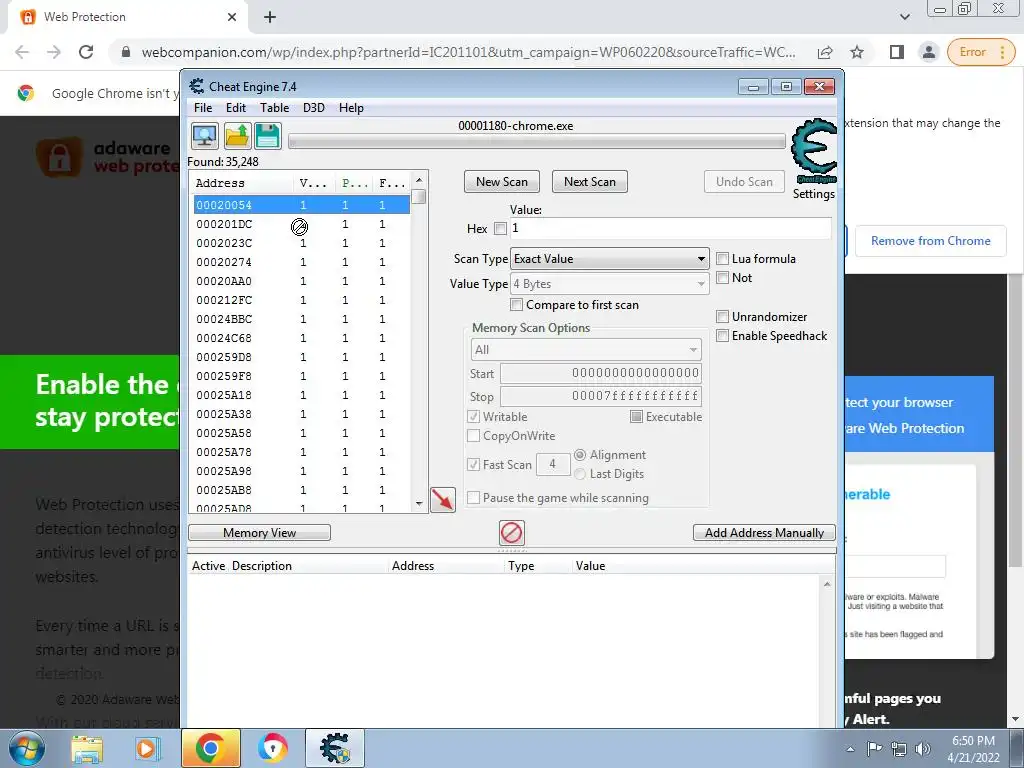Open network status tray icon

tap(899, 749)
